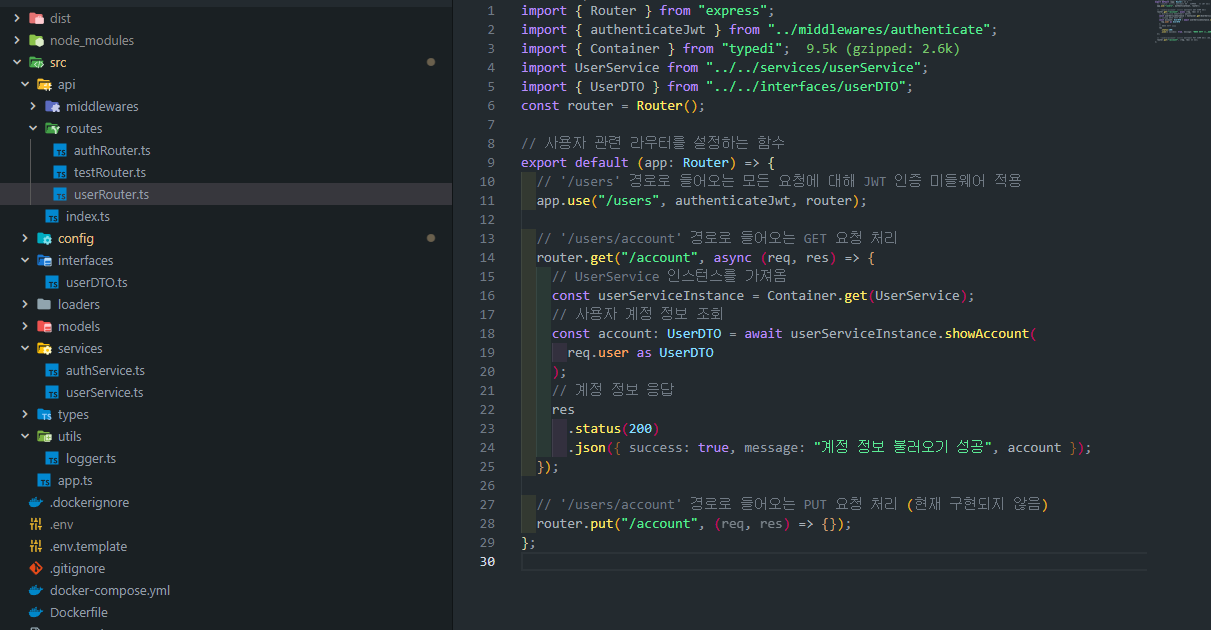Click the TypeScript icon beside authRouter.ts
1211x630 pixels.
[61, 150]
